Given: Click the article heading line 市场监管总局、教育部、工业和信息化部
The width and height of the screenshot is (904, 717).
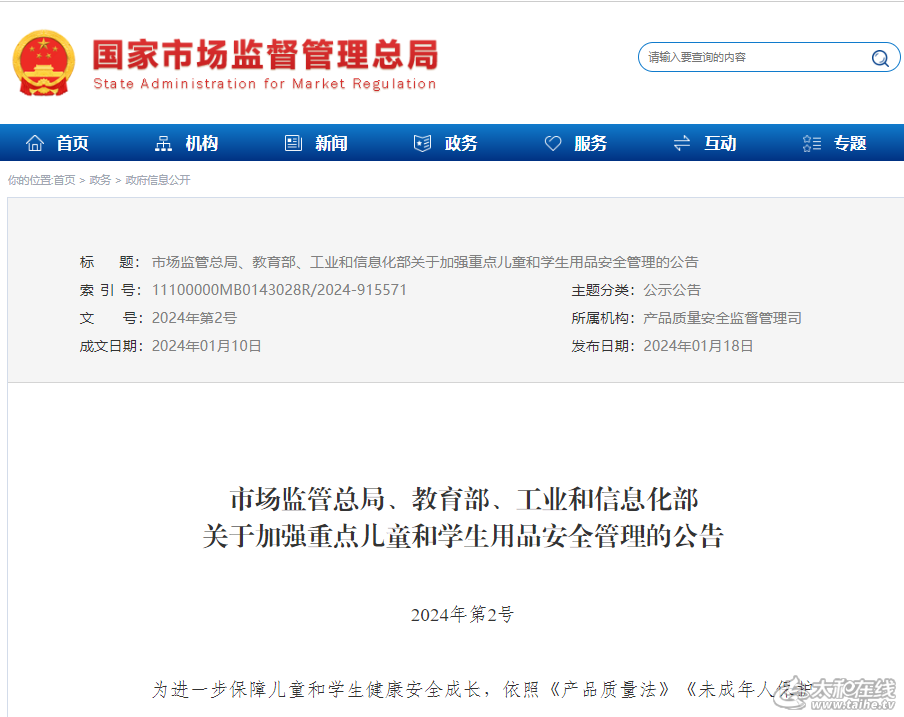Looking at the screenshot, I should (x=464, y=499).
